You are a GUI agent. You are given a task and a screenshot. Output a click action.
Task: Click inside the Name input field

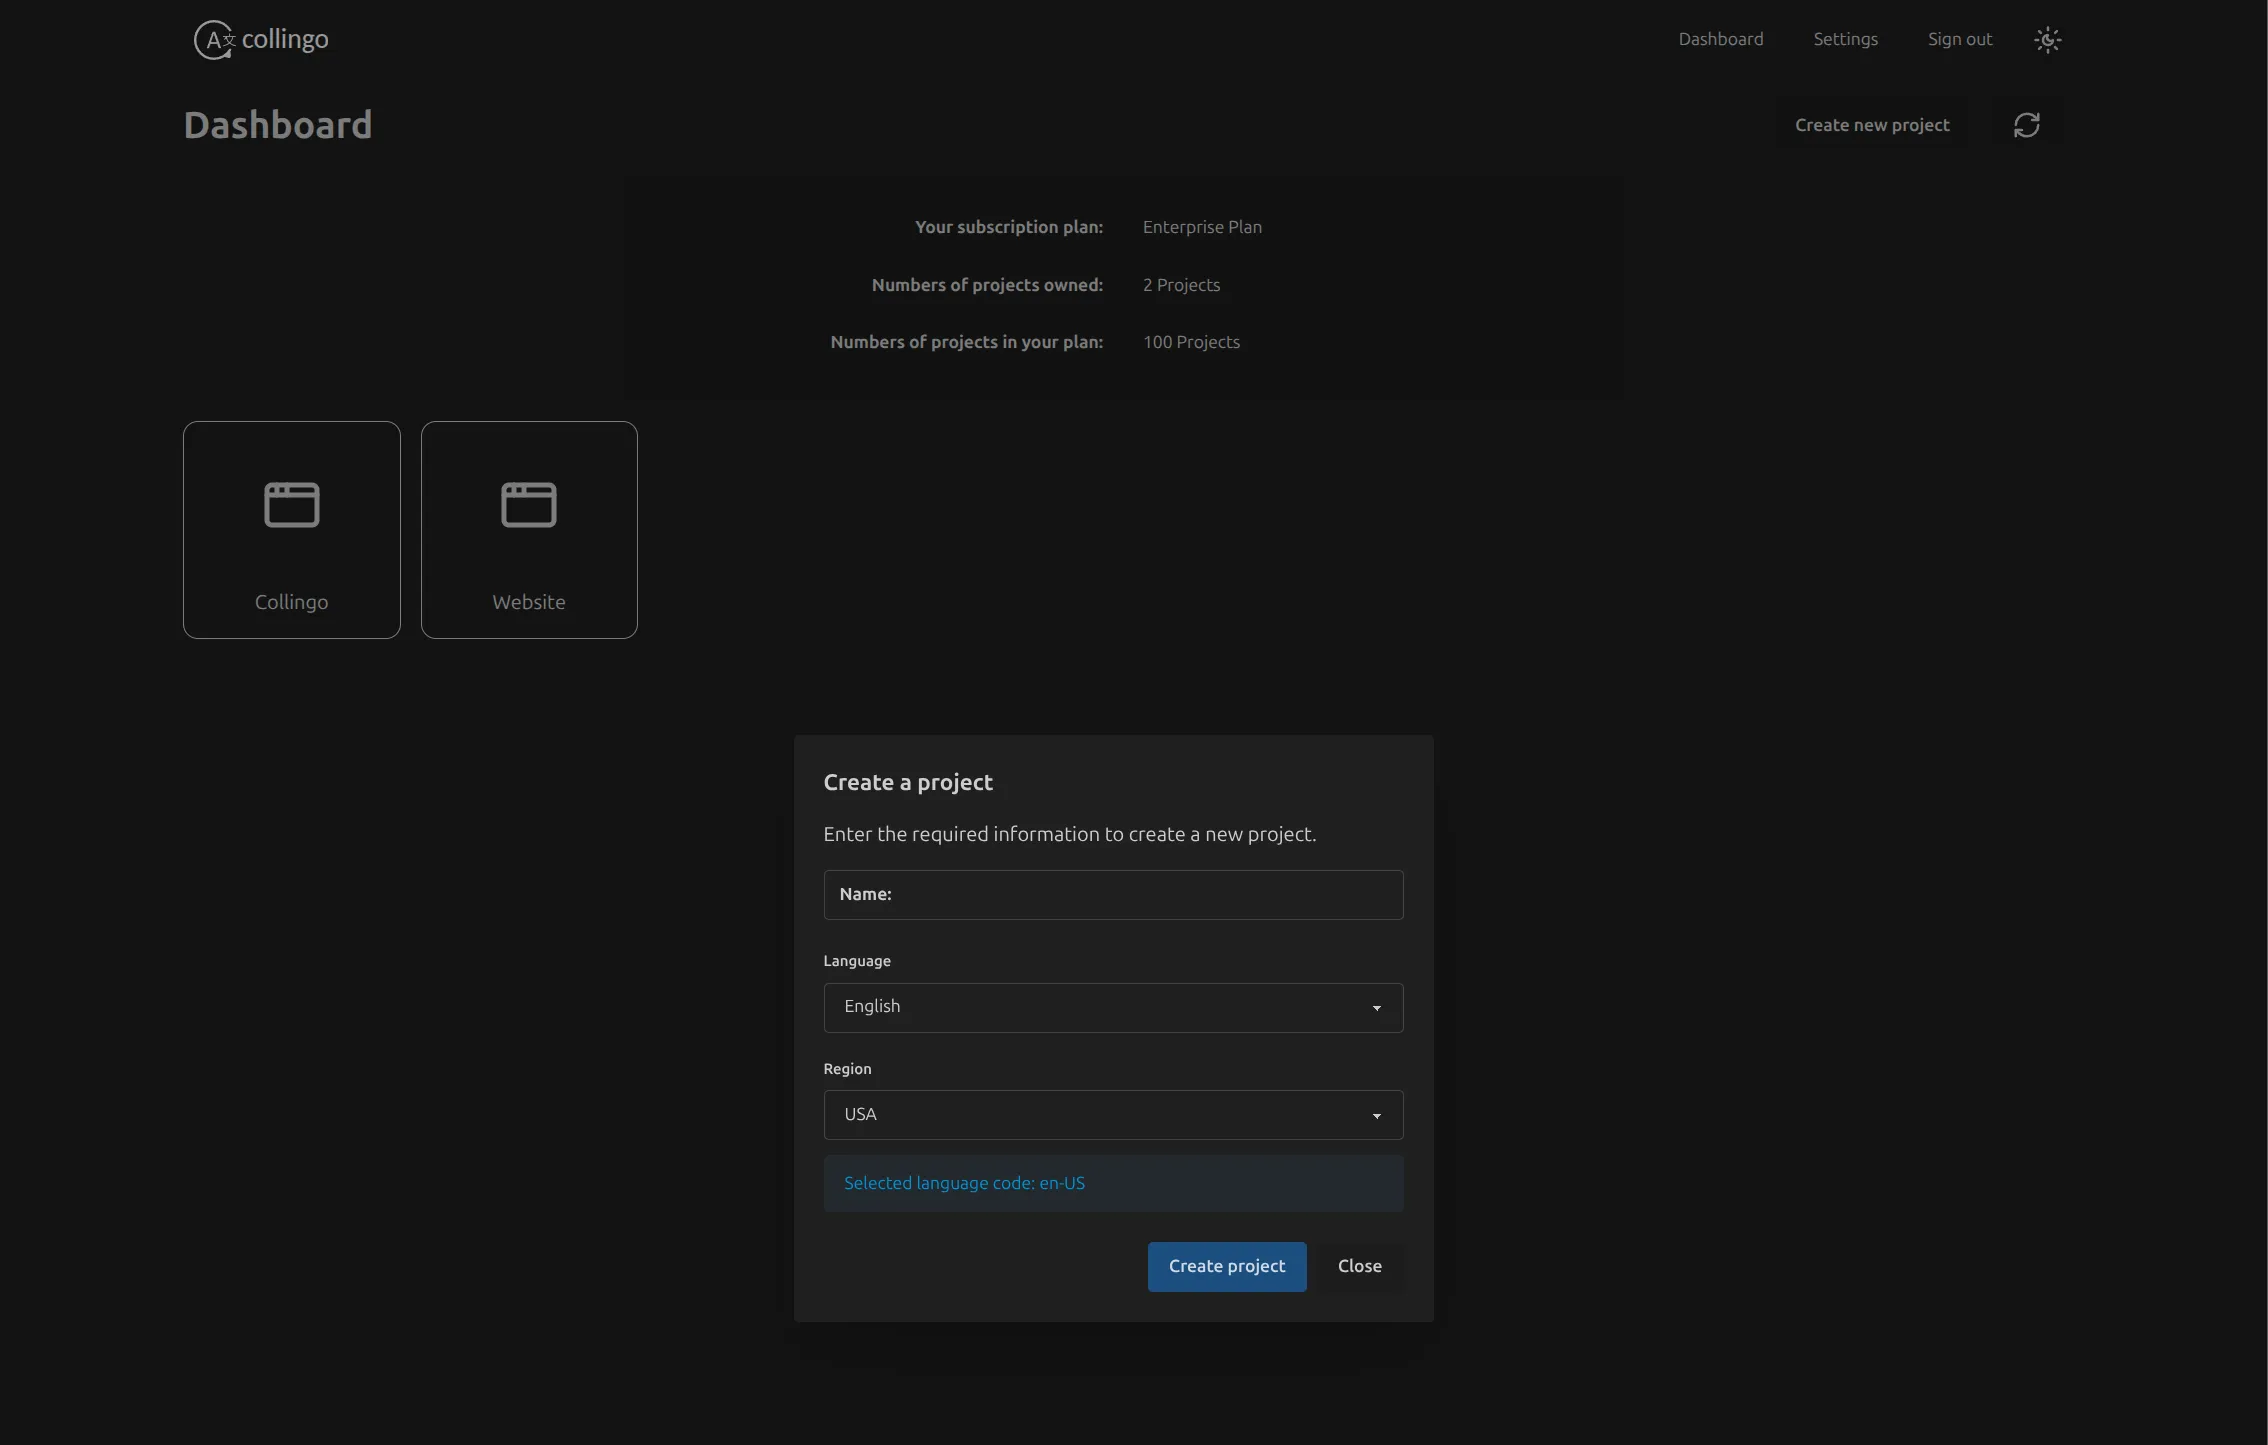tap(1112, 894)
